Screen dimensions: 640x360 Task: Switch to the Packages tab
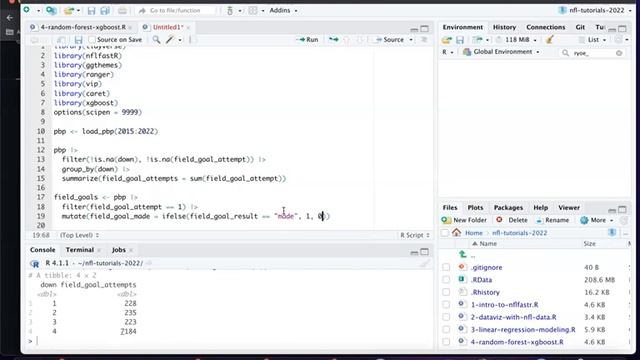[x=508, y=207]
